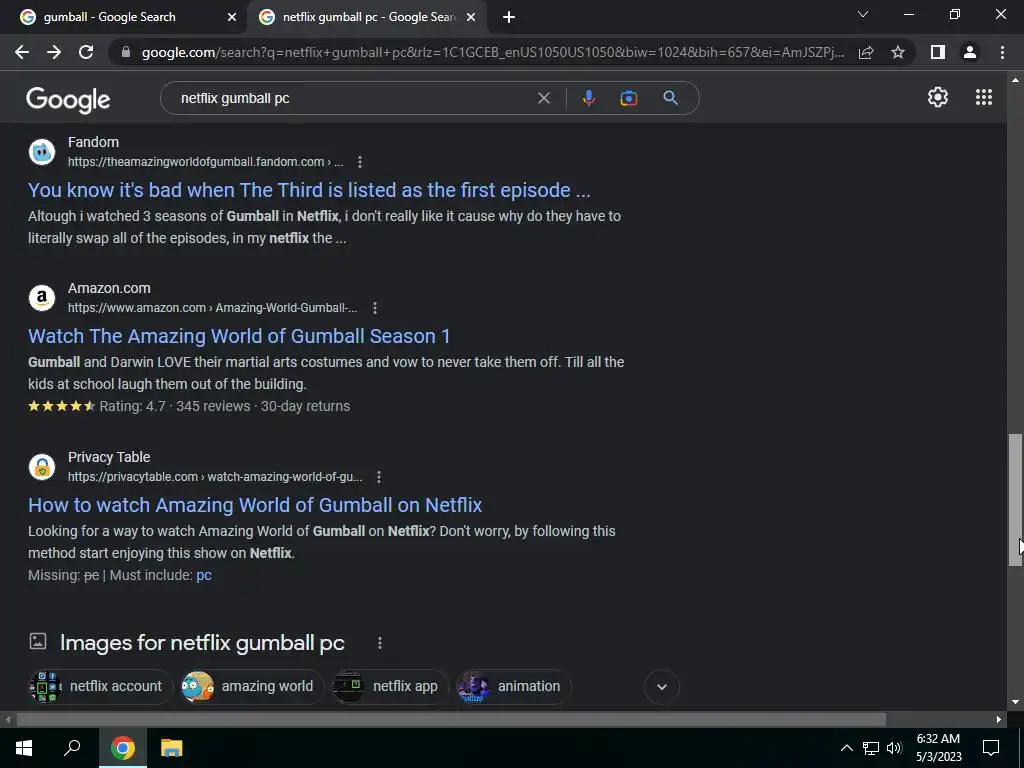Open network status in system tray
Screen dimensions: 1024x768
tap(871, 748)
